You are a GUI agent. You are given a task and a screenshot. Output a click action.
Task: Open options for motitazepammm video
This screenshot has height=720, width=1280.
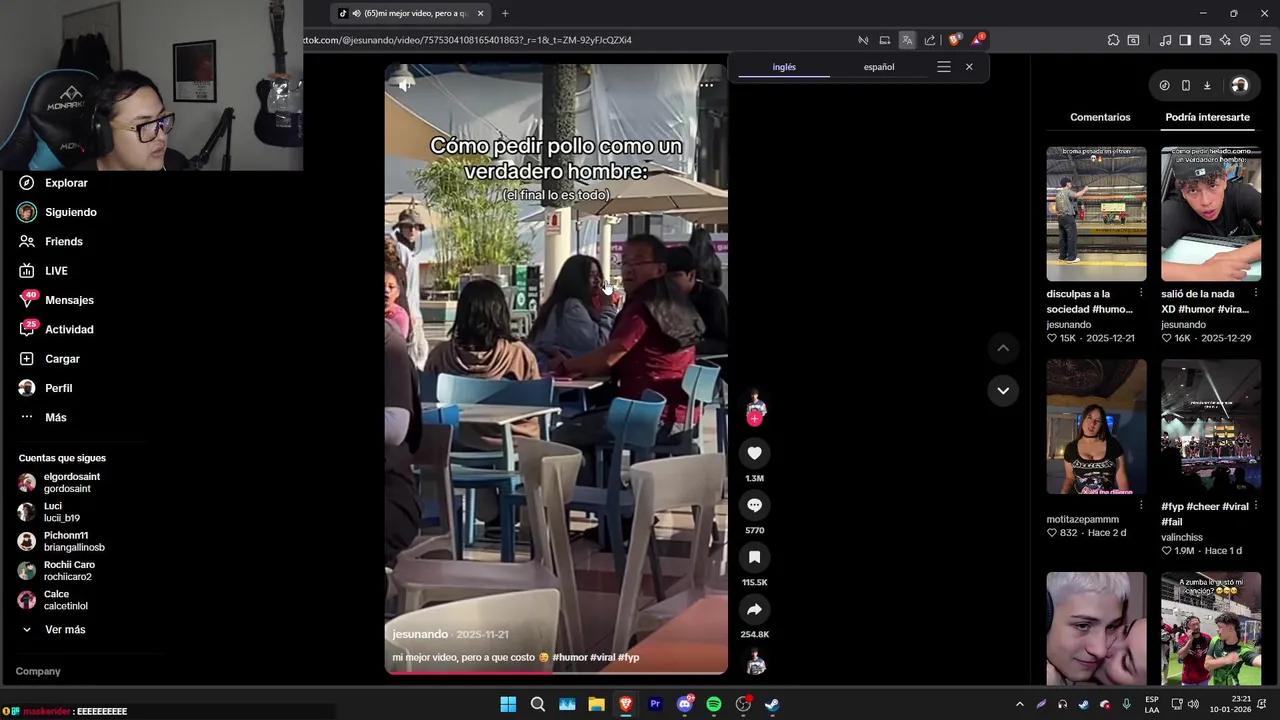point(1141,506)
